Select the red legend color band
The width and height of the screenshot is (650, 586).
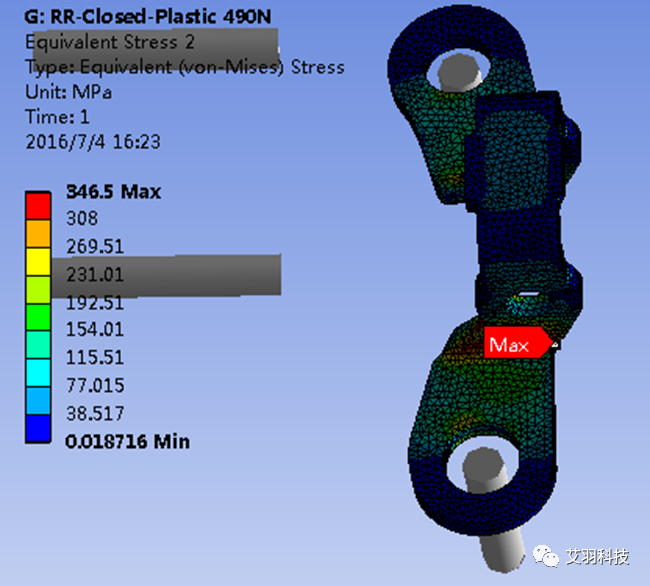click(38, 206)
